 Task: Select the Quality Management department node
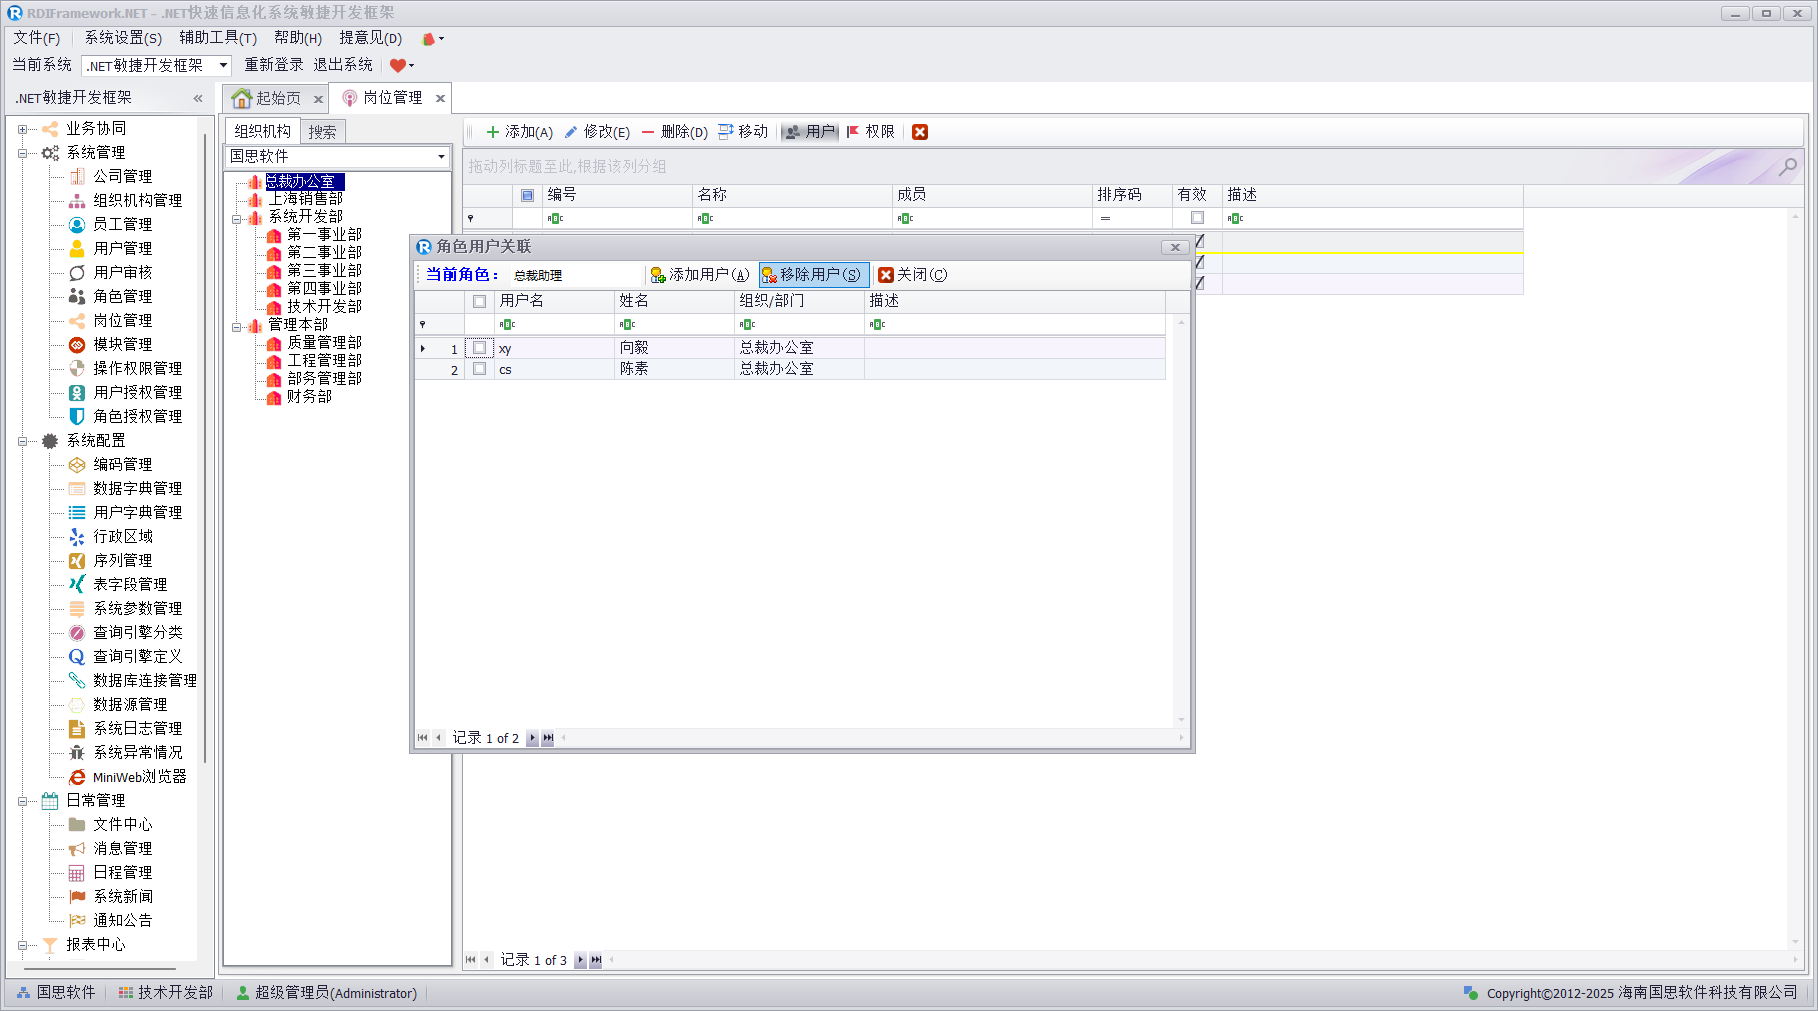pyautogui.click(x=324, y=343)
